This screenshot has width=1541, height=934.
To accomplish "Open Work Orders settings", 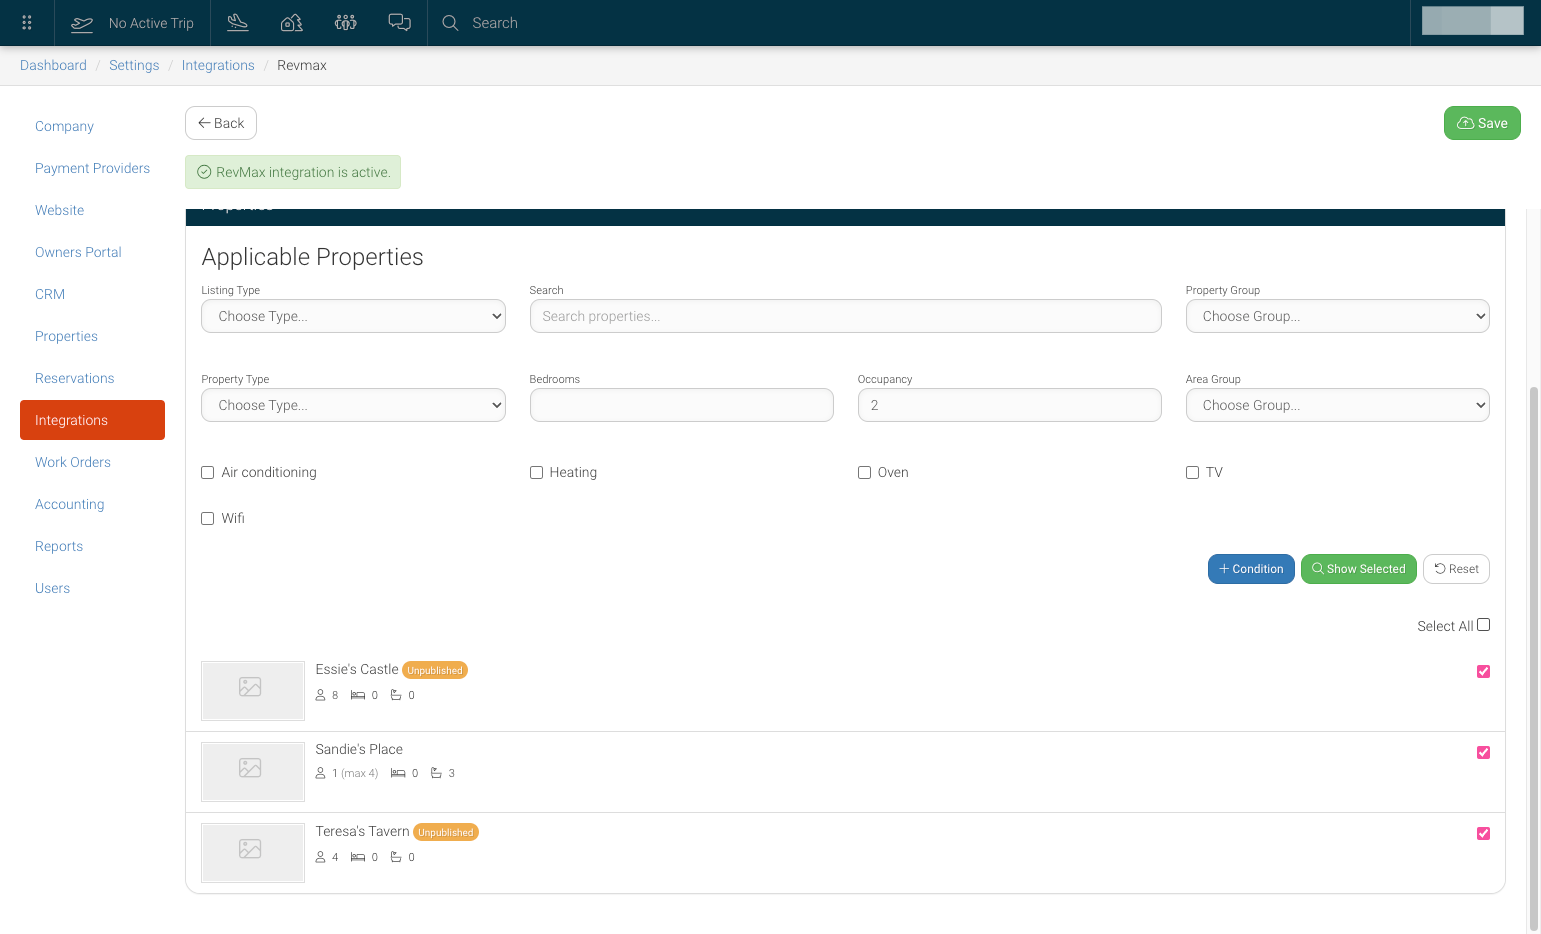I will click(73, 462).
